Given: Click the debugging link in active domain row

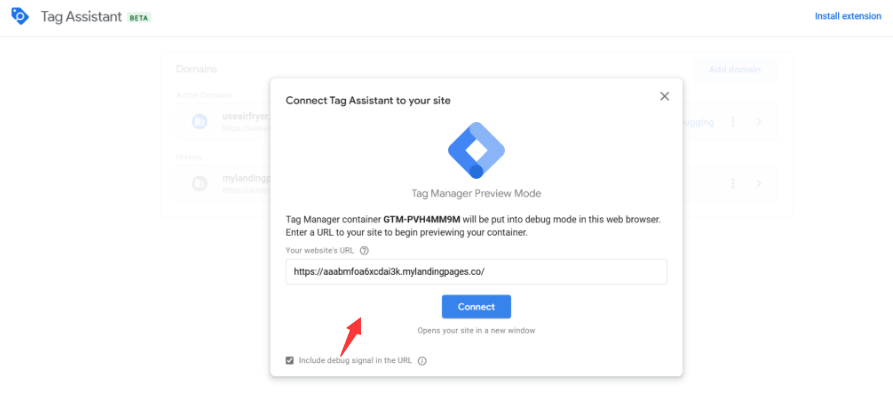Looking at the screenshot, I should pyautogui.click(x=696, y=122).
